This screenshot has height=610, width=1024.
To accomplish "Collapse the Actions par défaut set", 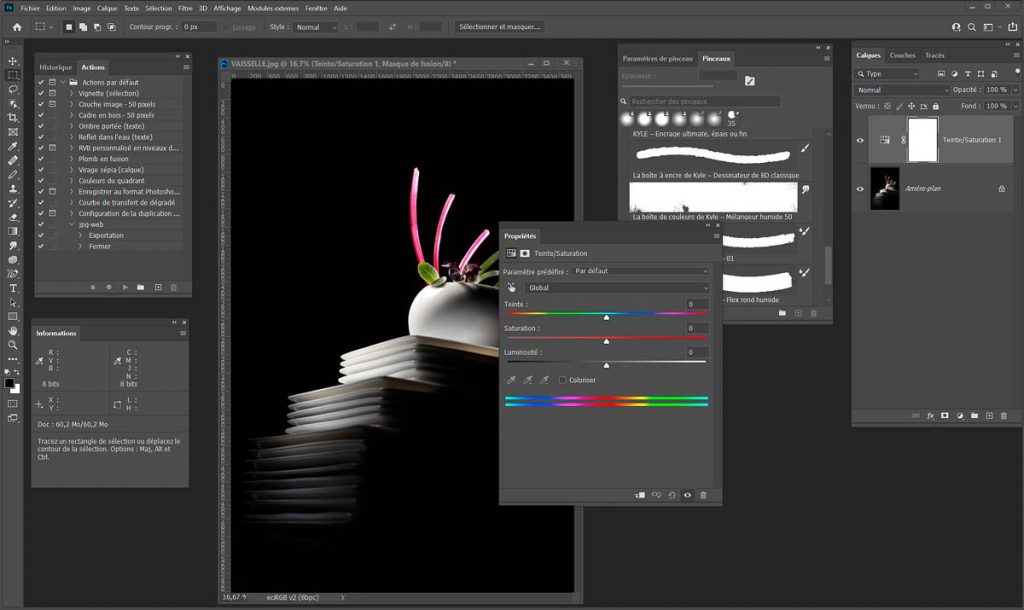I will click(x=63, y=82).
